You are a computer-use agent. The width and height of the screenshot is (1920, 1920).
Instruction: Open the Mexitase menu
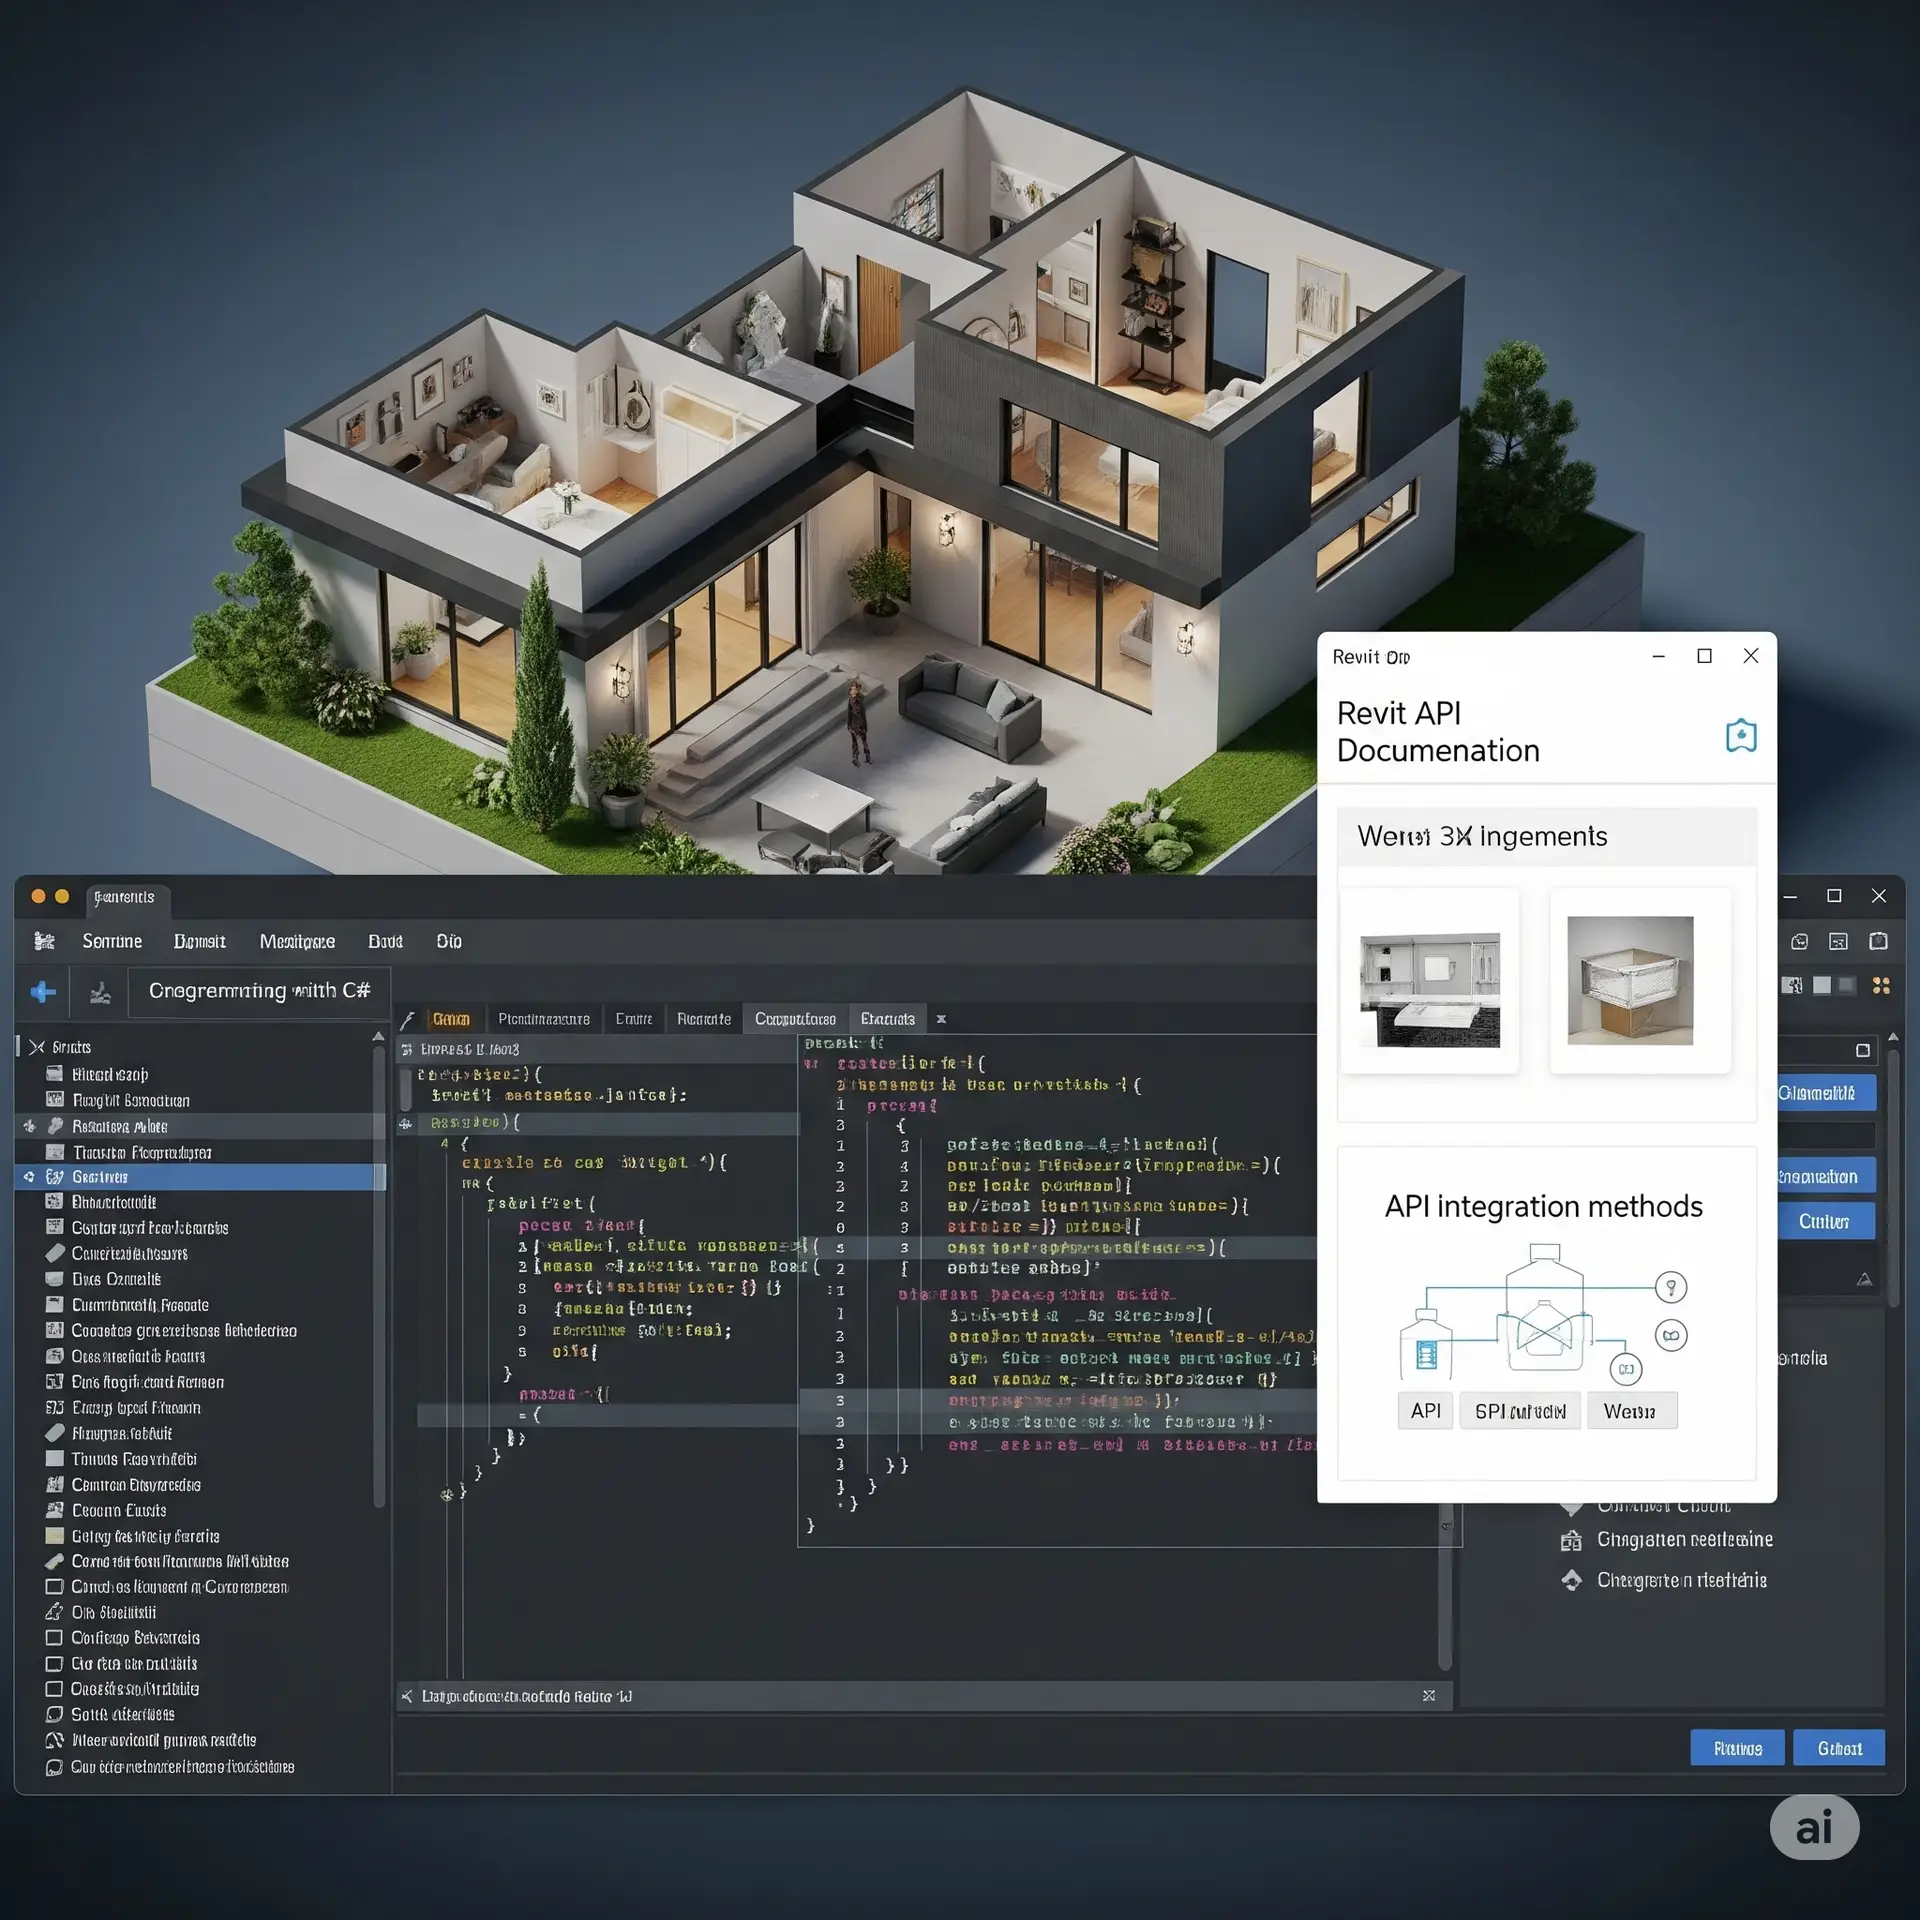pos(297,941)
